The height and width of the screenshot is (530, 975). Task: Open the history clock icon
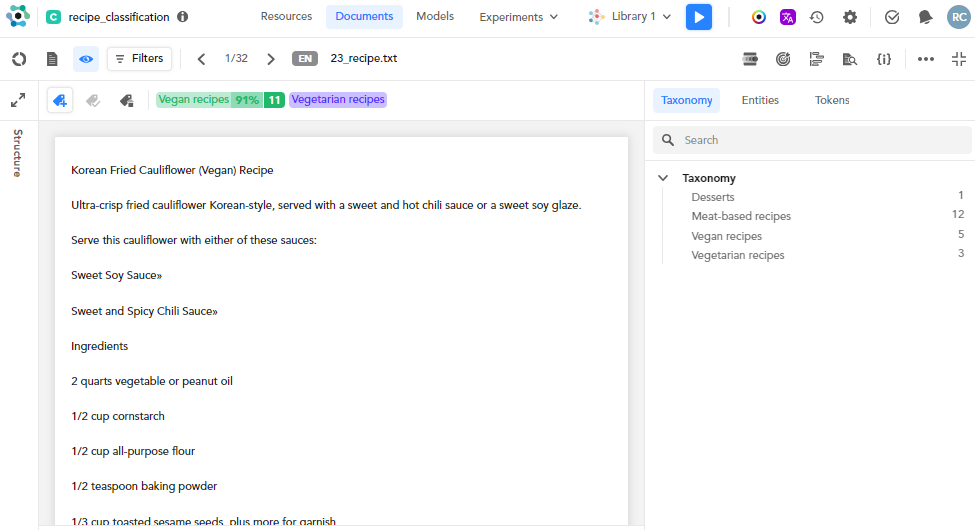(817, 17)
